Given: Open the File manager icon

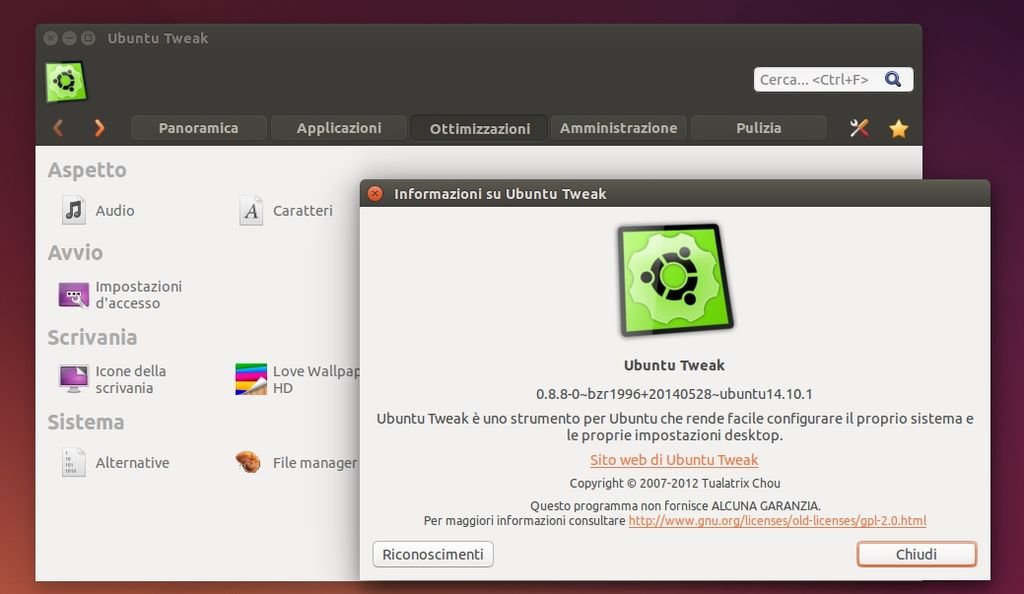Looking at the screenshot, I should [248, 462].
